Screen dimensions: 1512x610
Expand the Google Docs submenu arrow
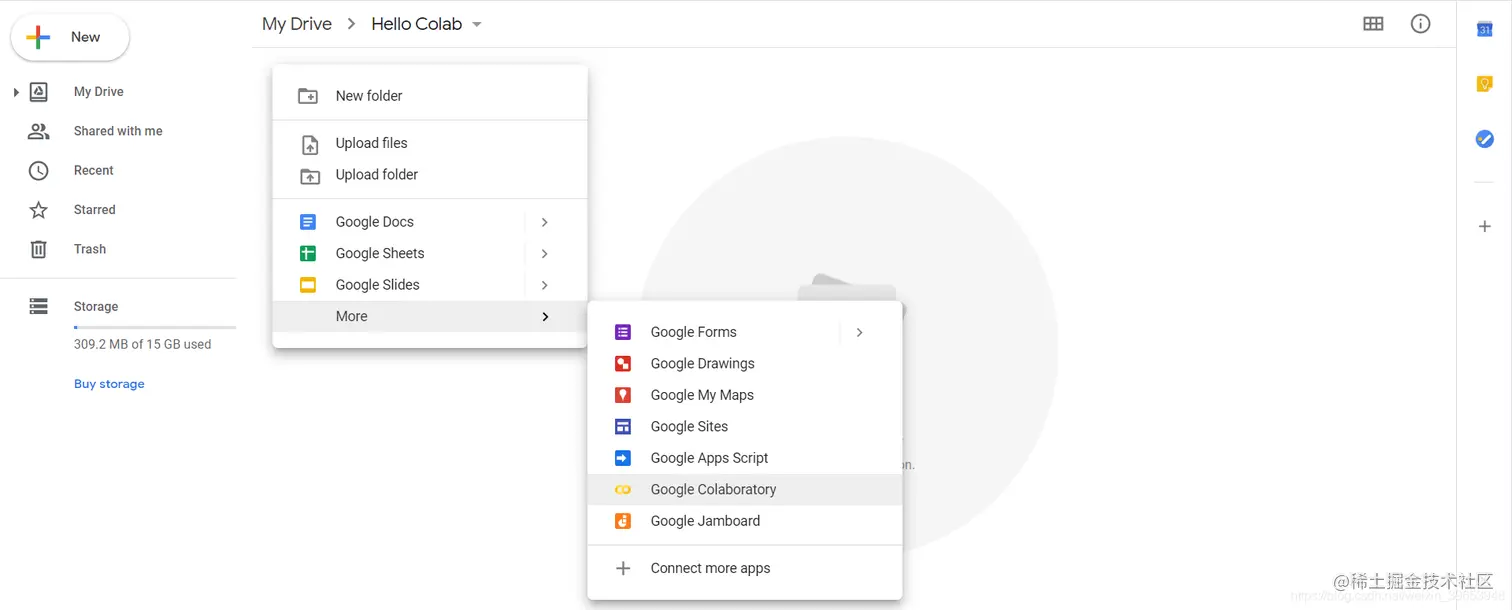(x=544, y=222)
